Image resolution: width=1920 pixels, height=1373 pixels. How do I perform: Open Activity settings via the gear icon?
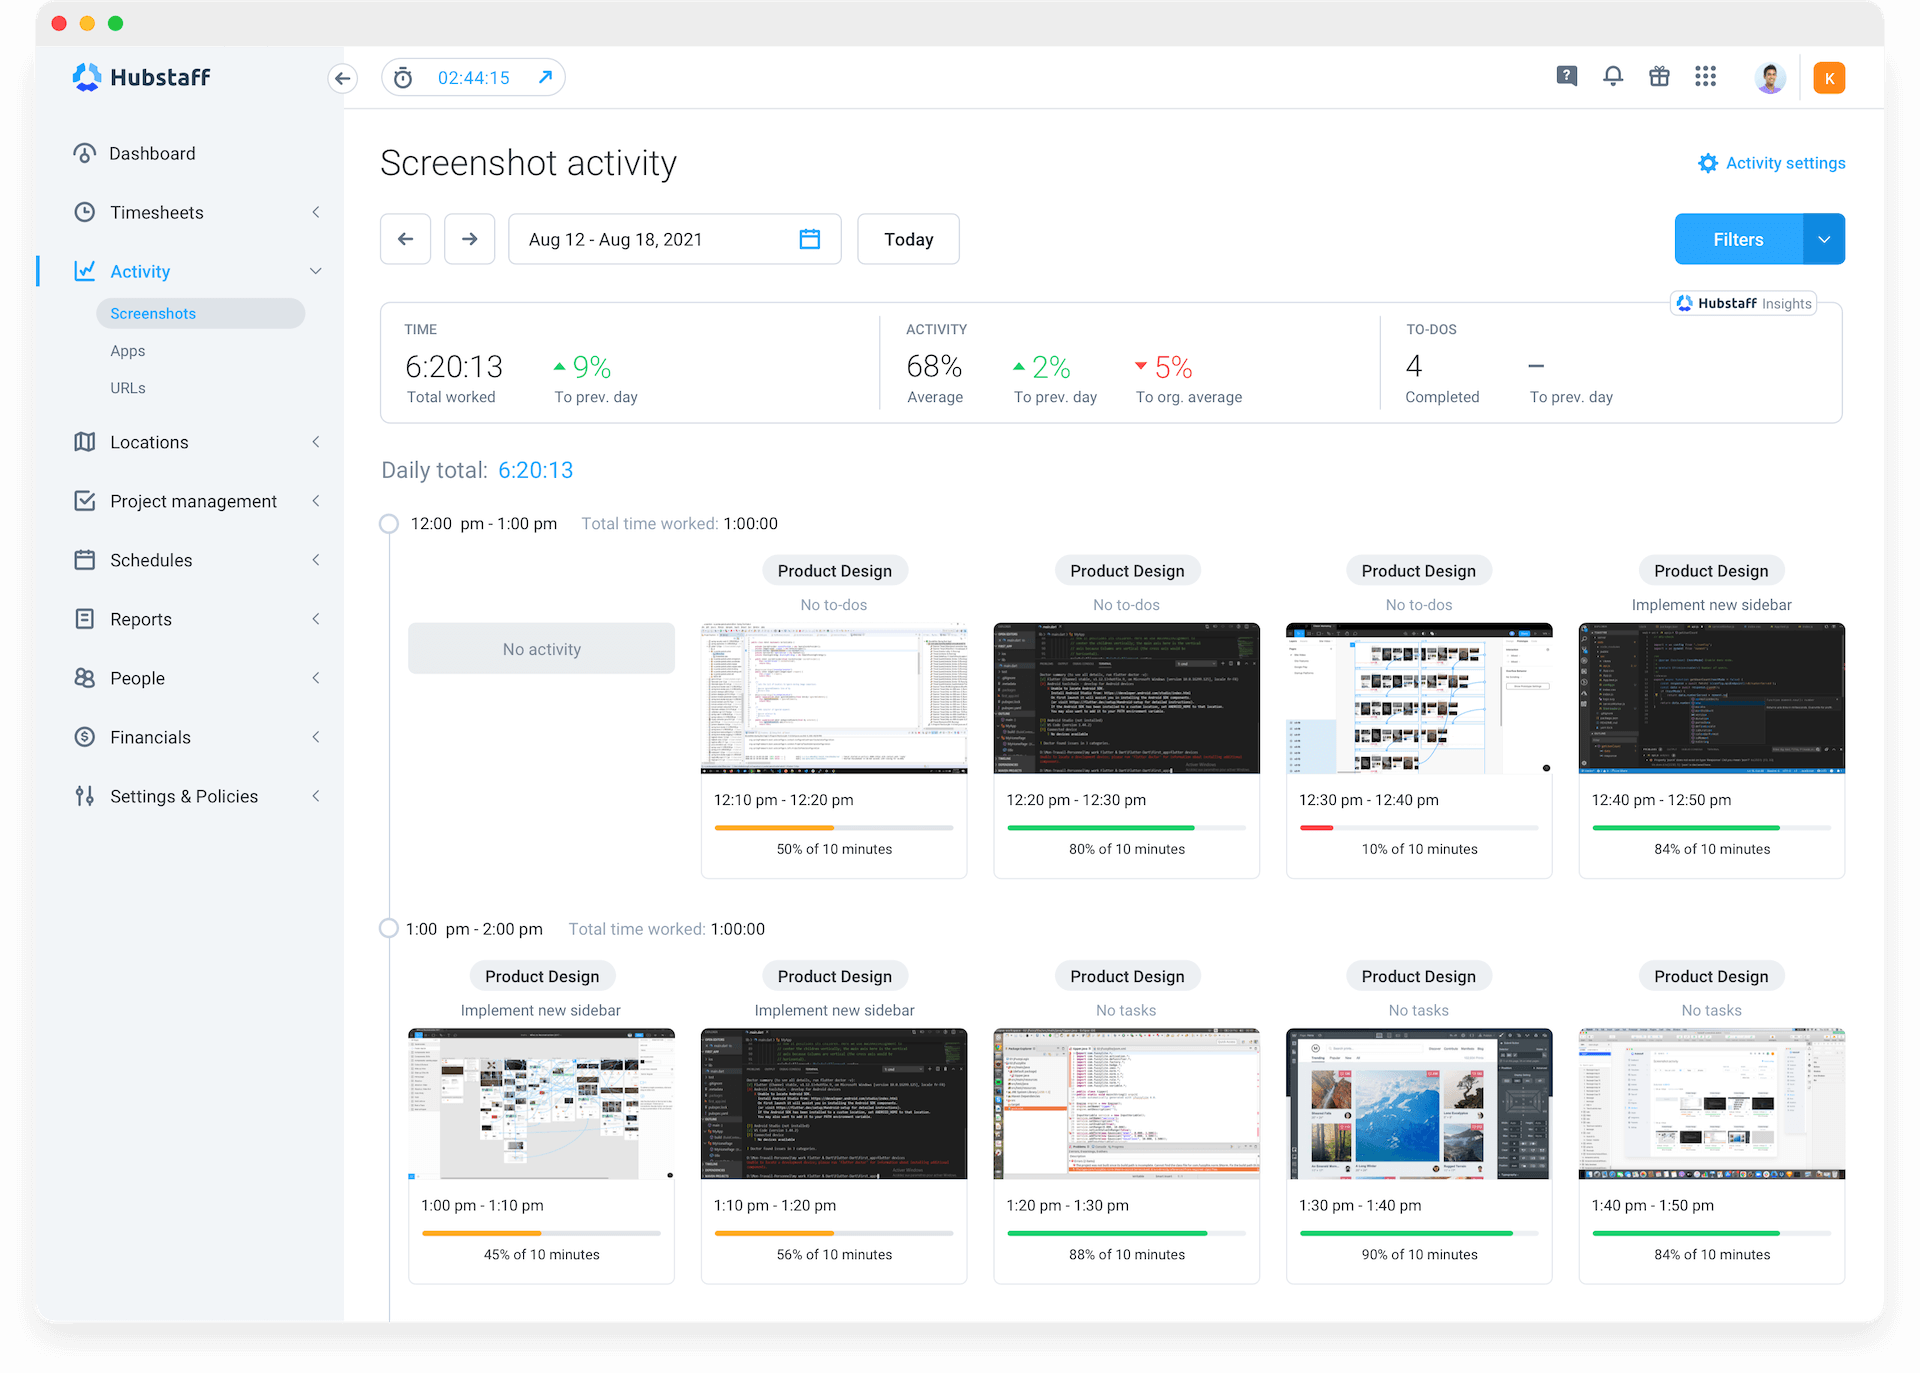click(x=1708, y=163)
